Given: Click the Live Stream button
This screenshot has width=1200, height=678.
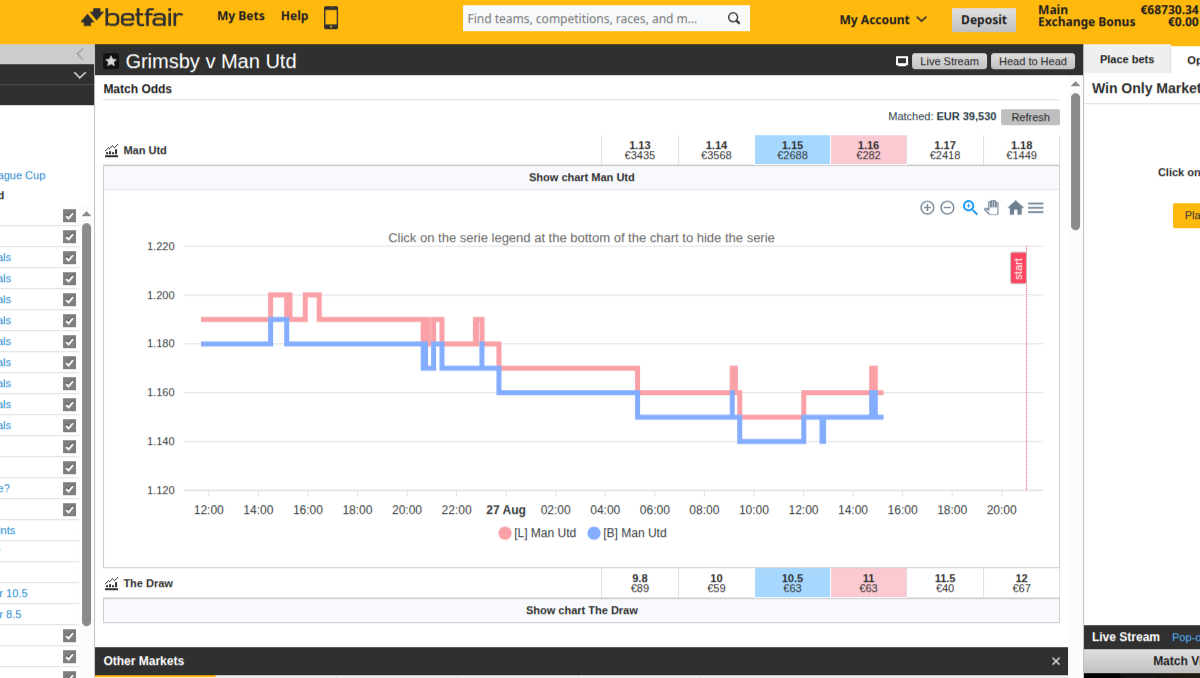Looking at the screenshot, I should (x=949, y=61).
